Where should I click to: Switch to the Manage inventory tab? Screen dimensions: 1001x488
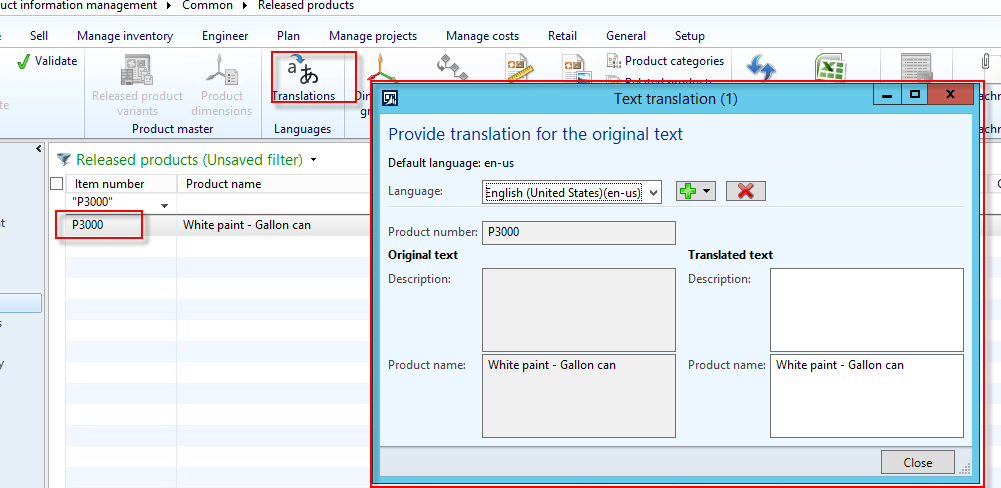click(125, 36)
